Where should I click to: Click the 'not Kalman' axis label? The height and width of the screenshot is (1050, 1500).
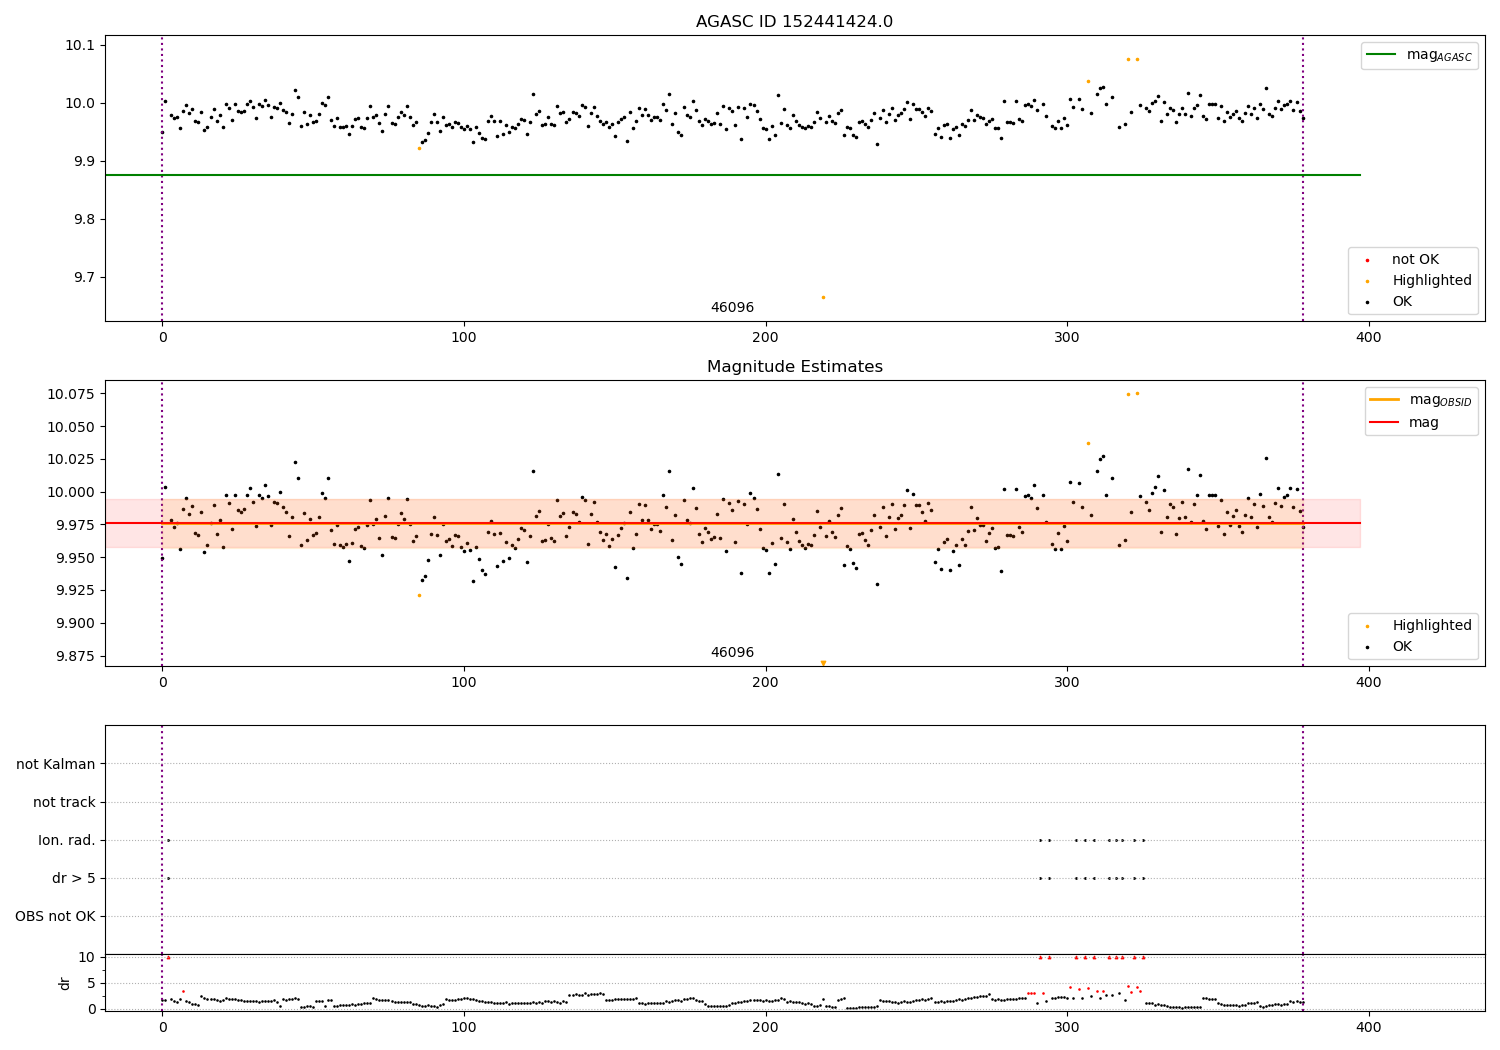click(x=56, y=765)
